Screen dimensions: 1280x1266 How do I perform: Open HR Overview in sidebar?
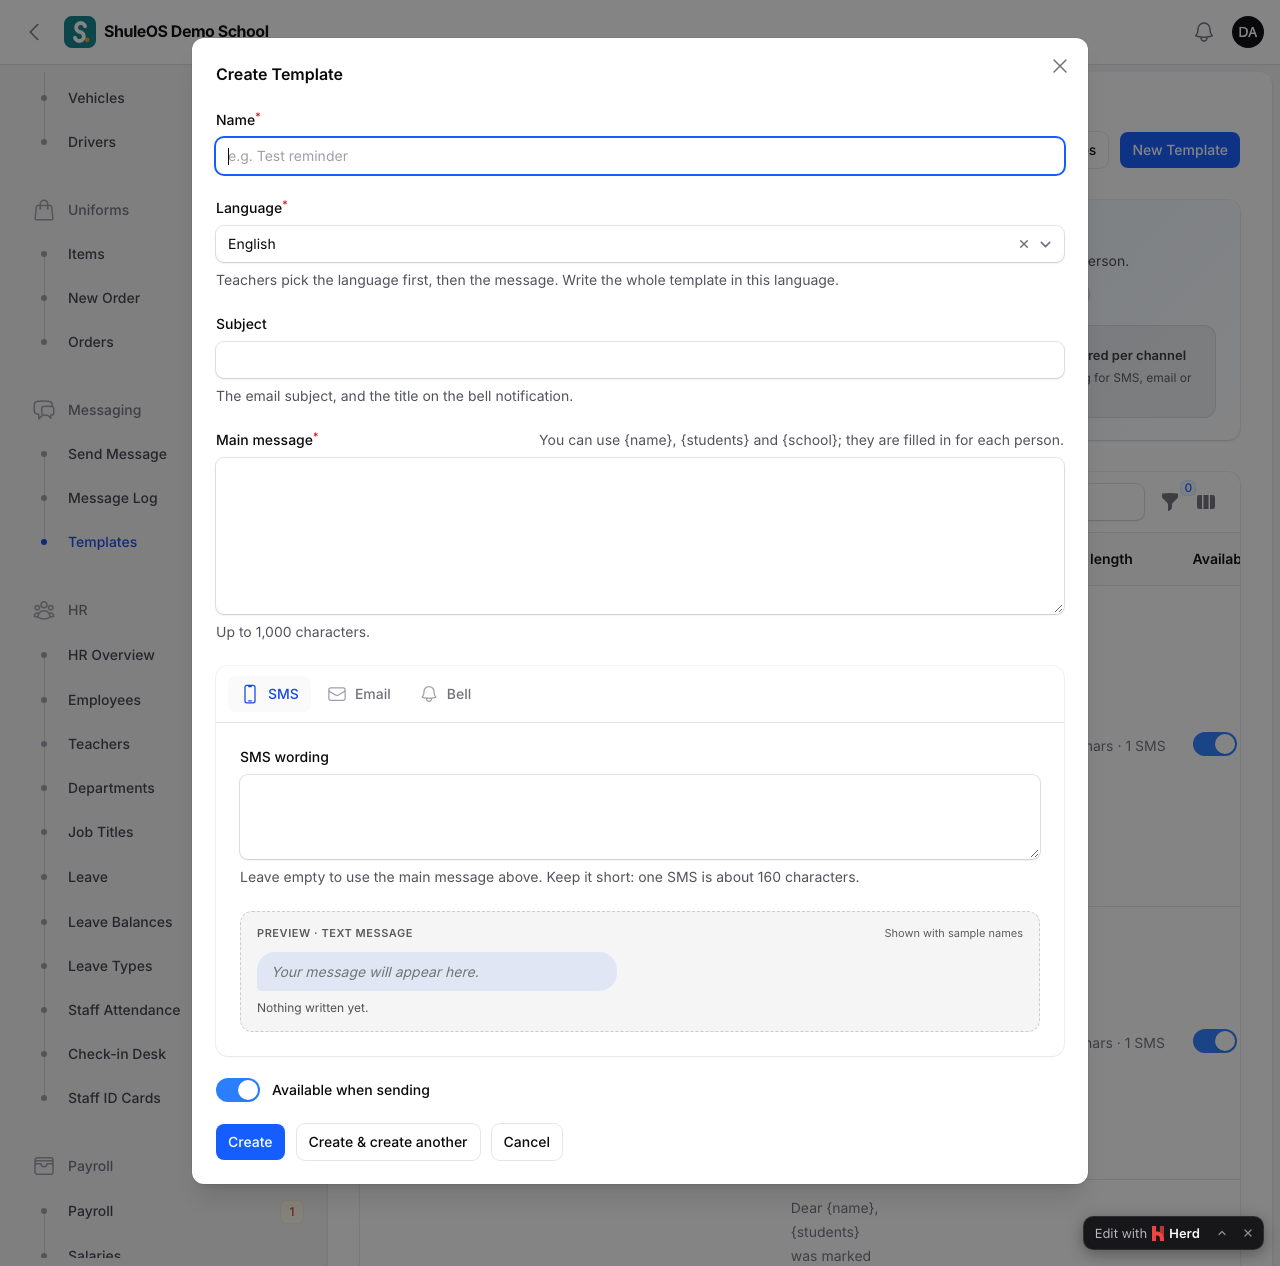pyautogui.click(x=111, y=655)
